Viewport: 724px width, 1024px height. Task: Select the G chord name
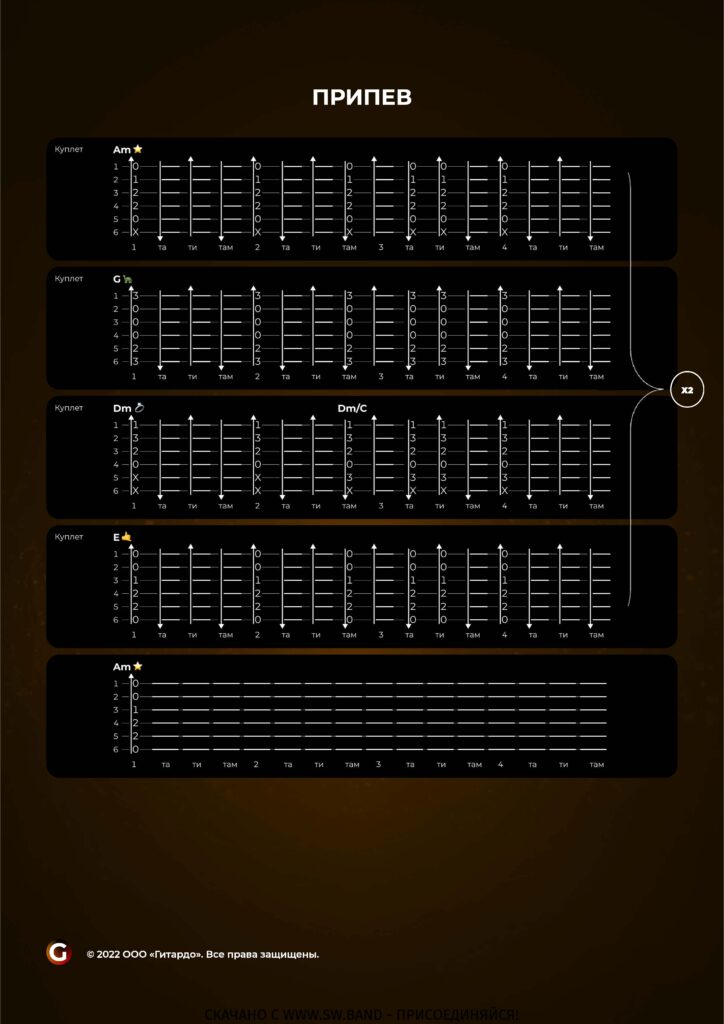[116, 279]
